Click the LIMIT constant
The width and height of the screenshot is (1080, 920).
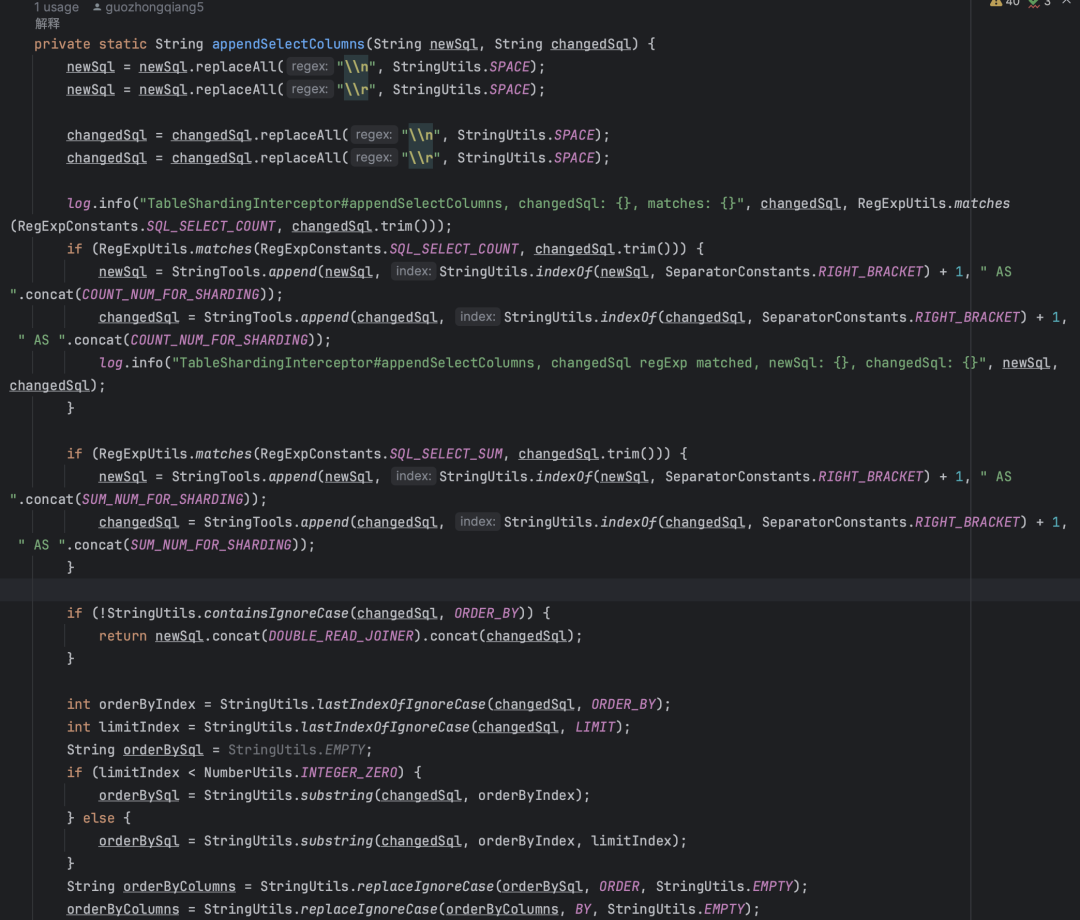tap(595, 727)
